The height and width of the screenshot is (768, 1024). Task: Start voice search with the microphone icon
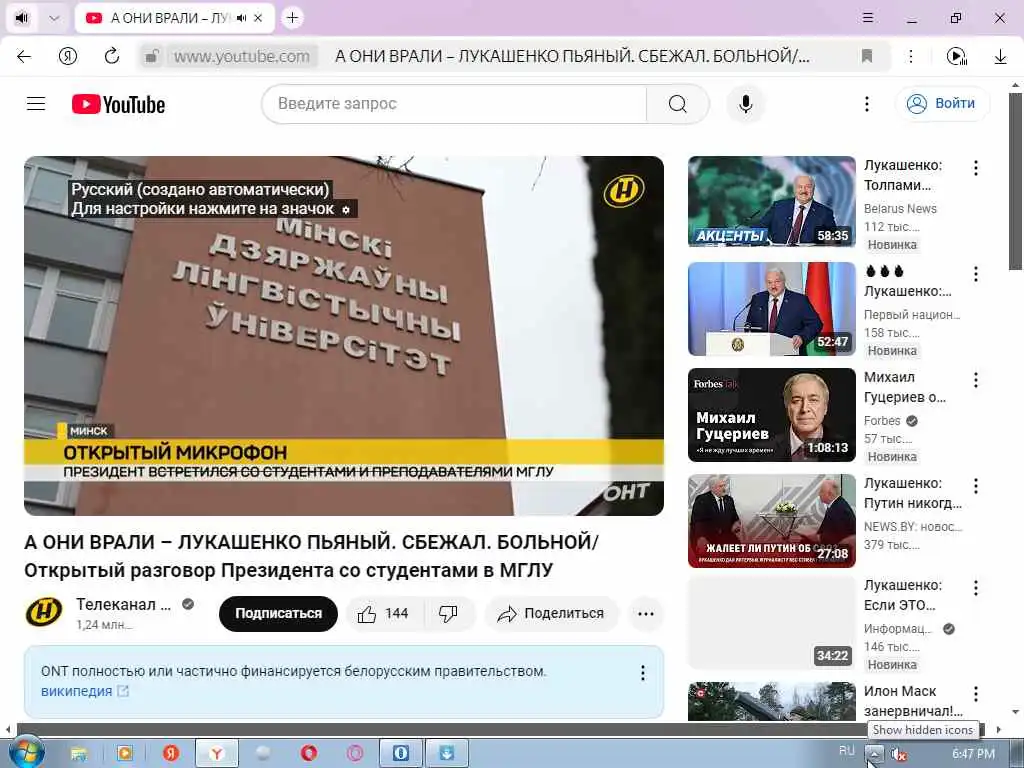[x=745, y=104]
